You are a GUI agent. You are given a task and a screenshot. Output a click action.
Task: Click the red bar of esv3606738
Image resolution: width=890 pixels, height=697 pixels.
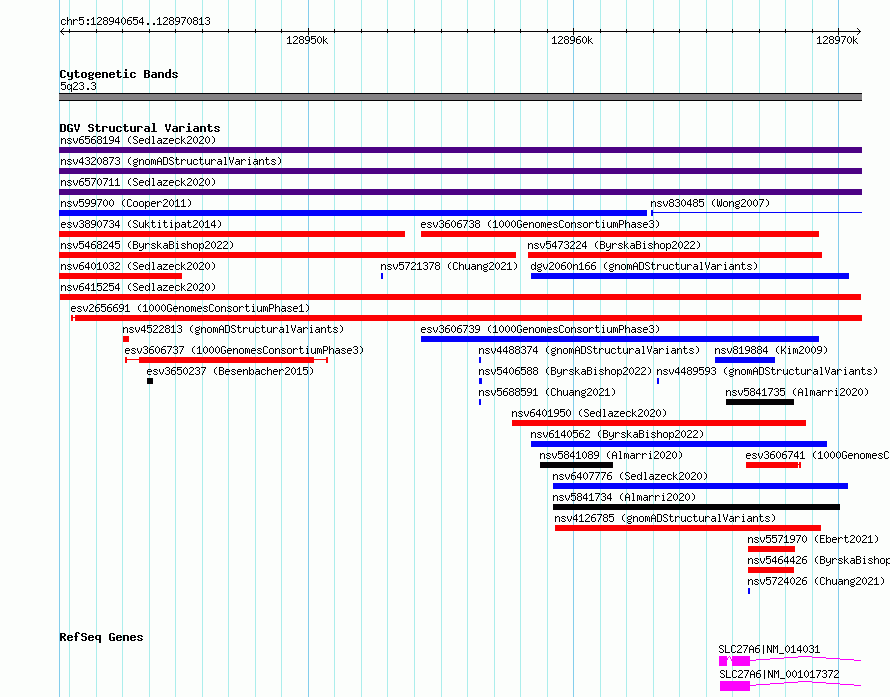click(x=620, y=234)
